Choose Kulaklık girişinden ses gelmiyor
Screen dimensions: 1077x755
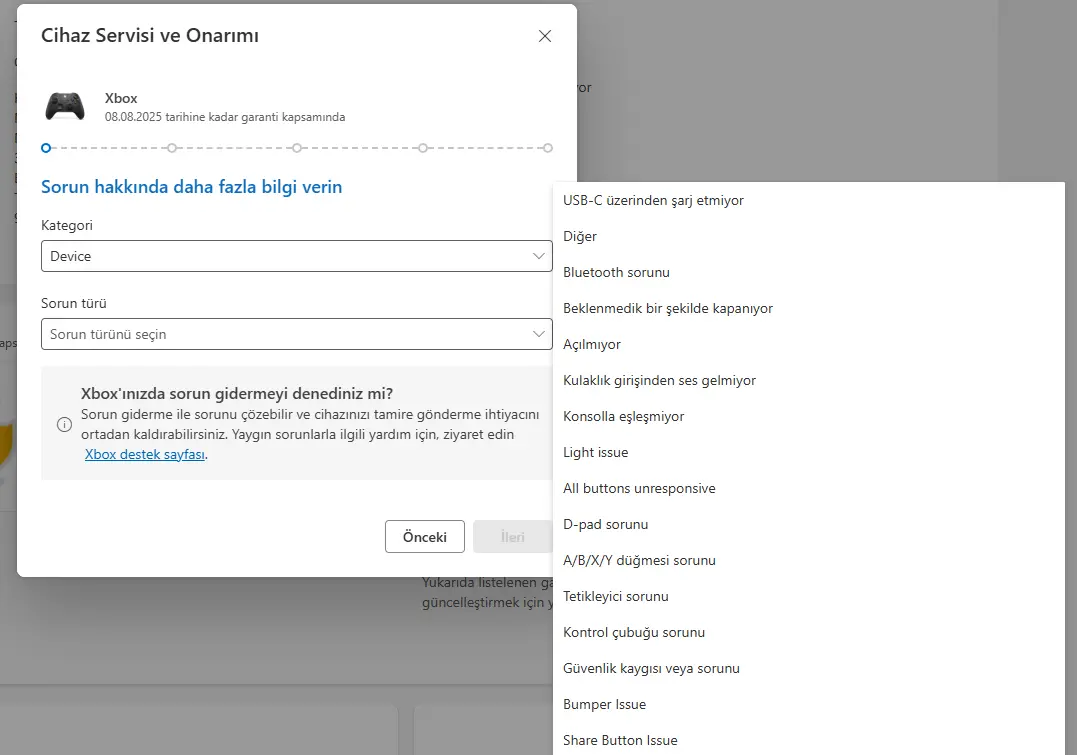coord(808,381)
